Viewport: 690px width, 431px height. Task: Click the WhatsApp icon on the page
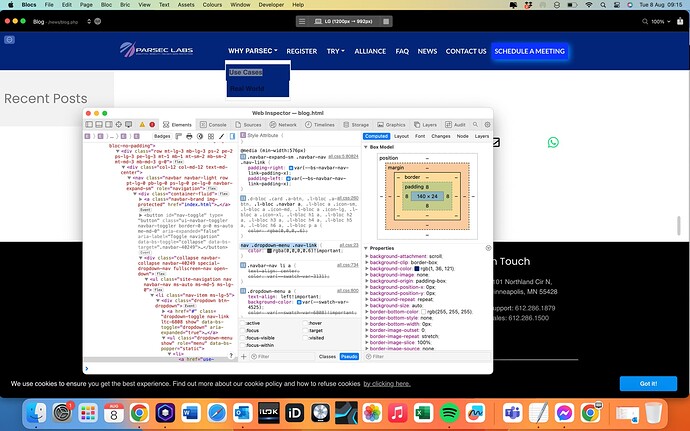coord(553,142)
